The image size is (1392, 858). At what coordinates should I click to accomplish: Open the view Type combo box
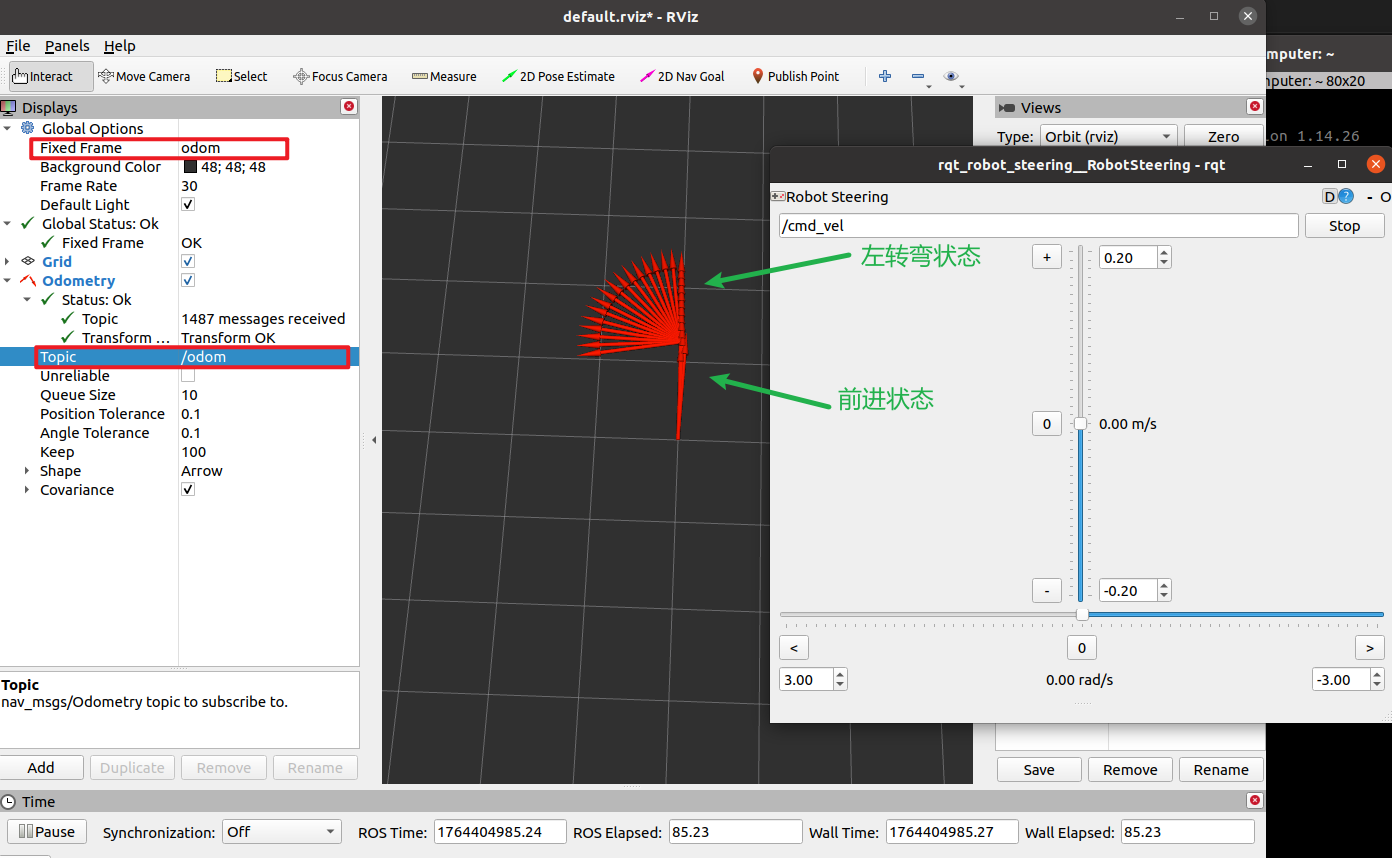(x=1107, y=136)
